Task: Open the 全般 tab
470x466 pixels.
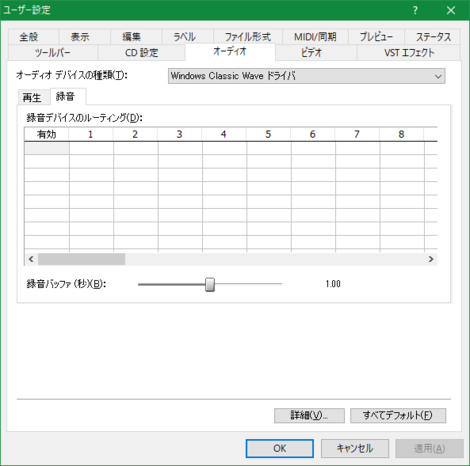Action: pyautogui.click(x=29, y=37)
